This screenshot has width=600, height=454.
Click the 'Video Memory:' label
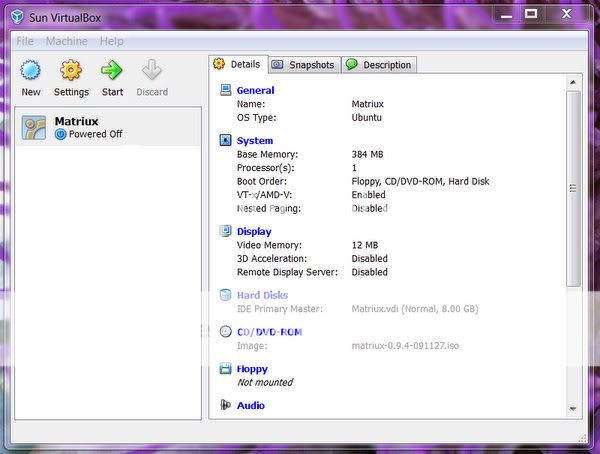269,245
